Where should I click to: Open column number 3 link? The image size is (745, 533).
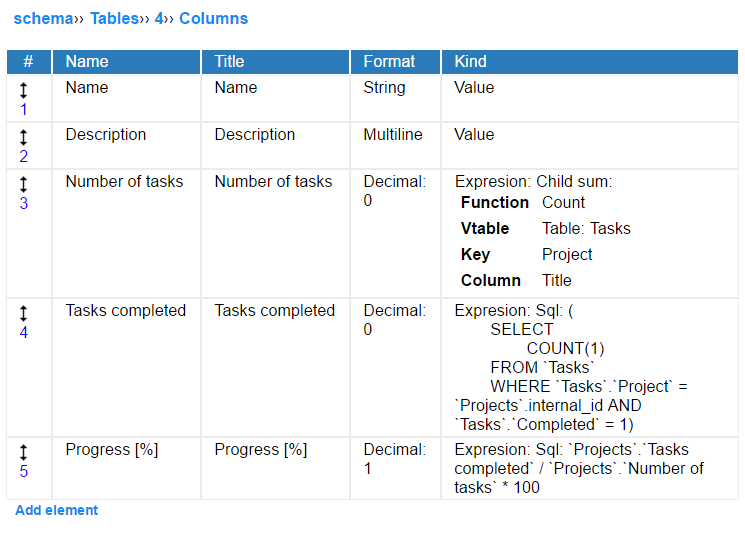click(x=23, y=203)
